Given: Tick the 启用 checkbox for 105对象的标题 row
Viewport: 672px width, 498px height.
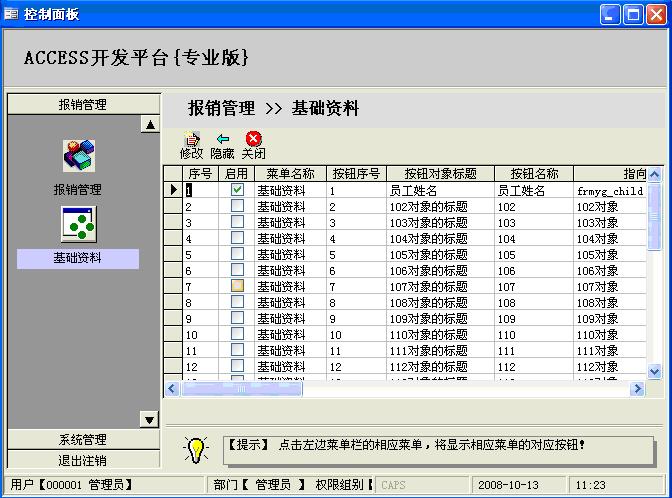Looking at the screenshot, I should pyautogui.click(x=237, y=254).
